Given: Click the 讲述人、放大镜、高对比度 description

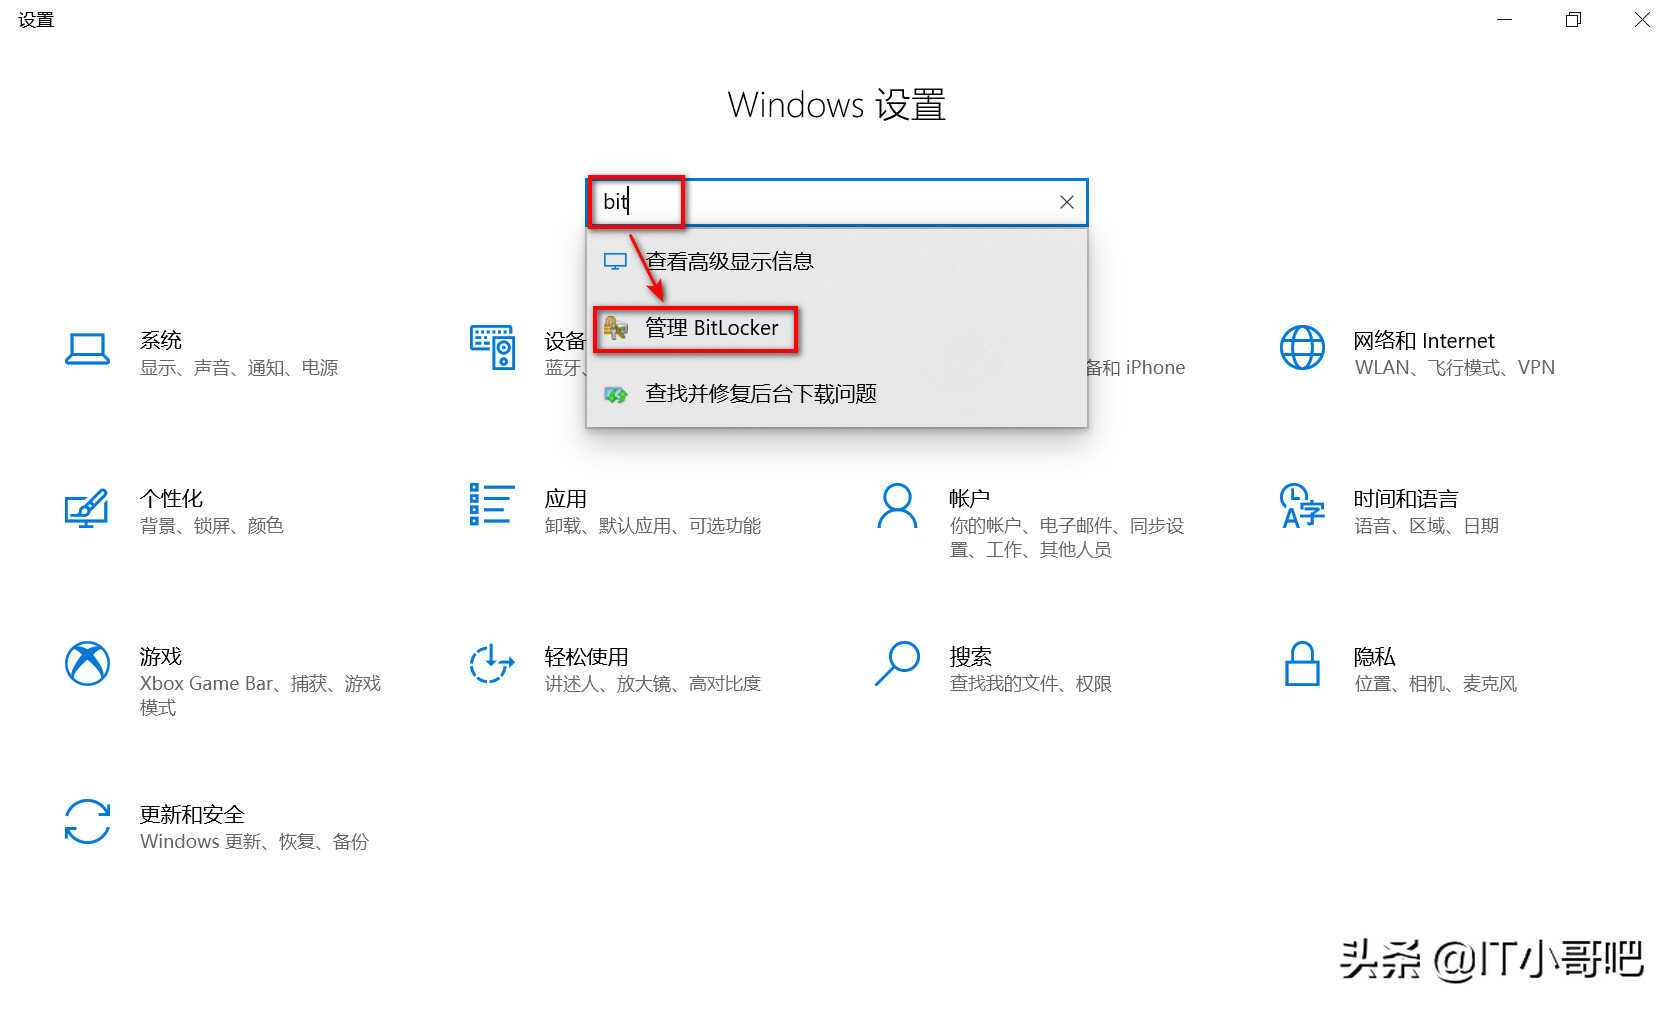Looking at the screenshot, I should 653,684.
